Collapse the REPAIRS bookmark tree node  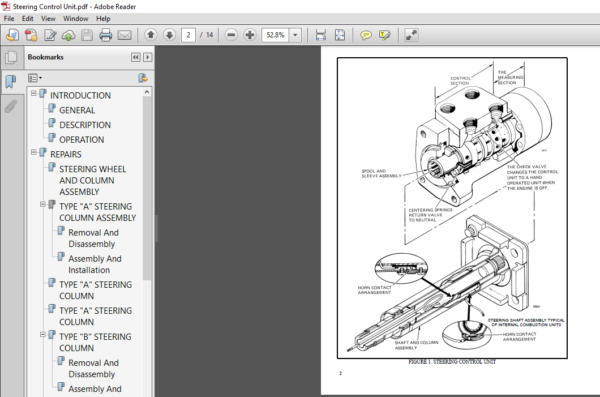coord(34,152)
